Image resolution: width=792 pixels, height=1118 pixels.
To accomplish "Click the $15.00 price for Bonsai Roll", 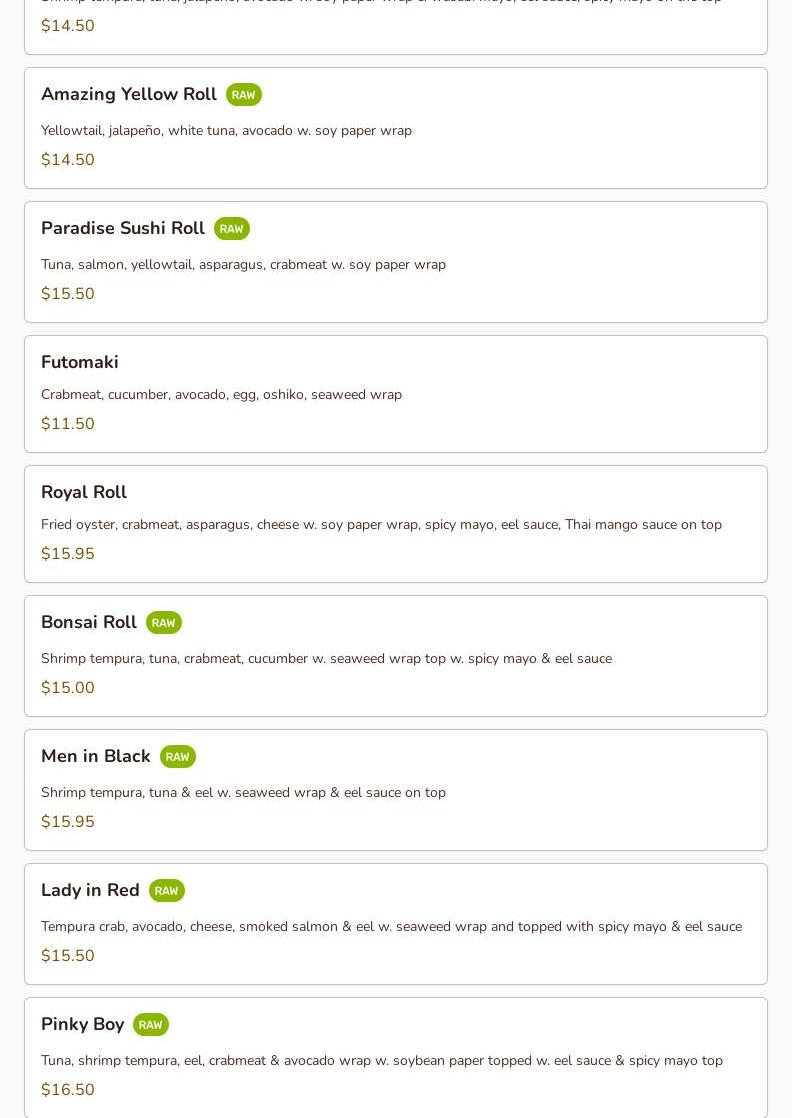I will (68, 688).
